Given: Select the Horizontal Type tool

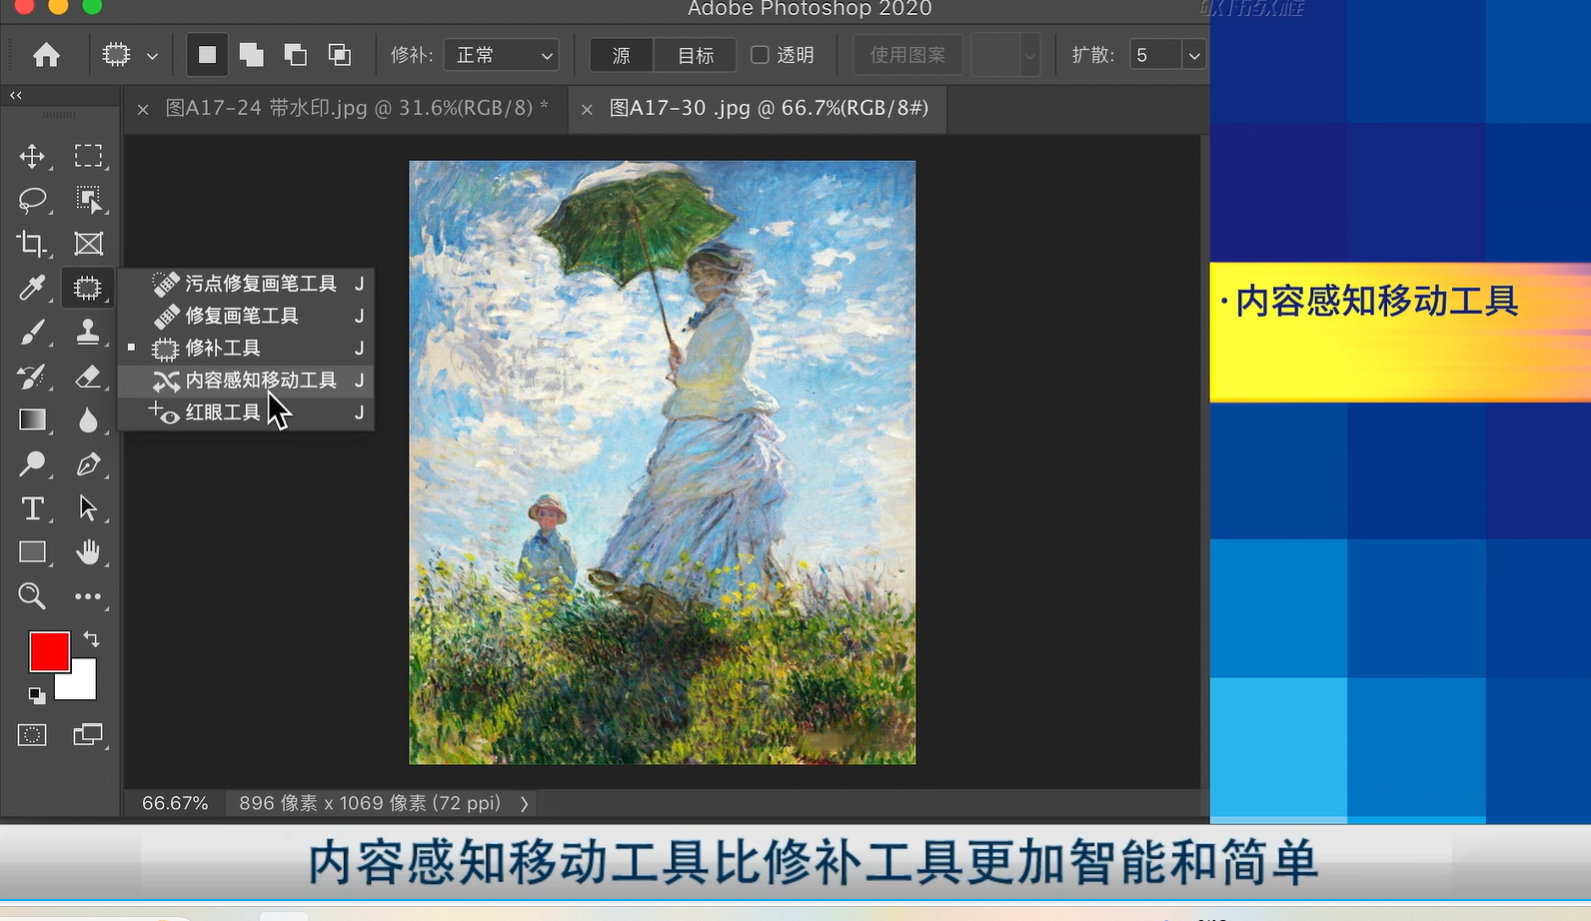Looking at the screenshot, I should pos(32,508).
